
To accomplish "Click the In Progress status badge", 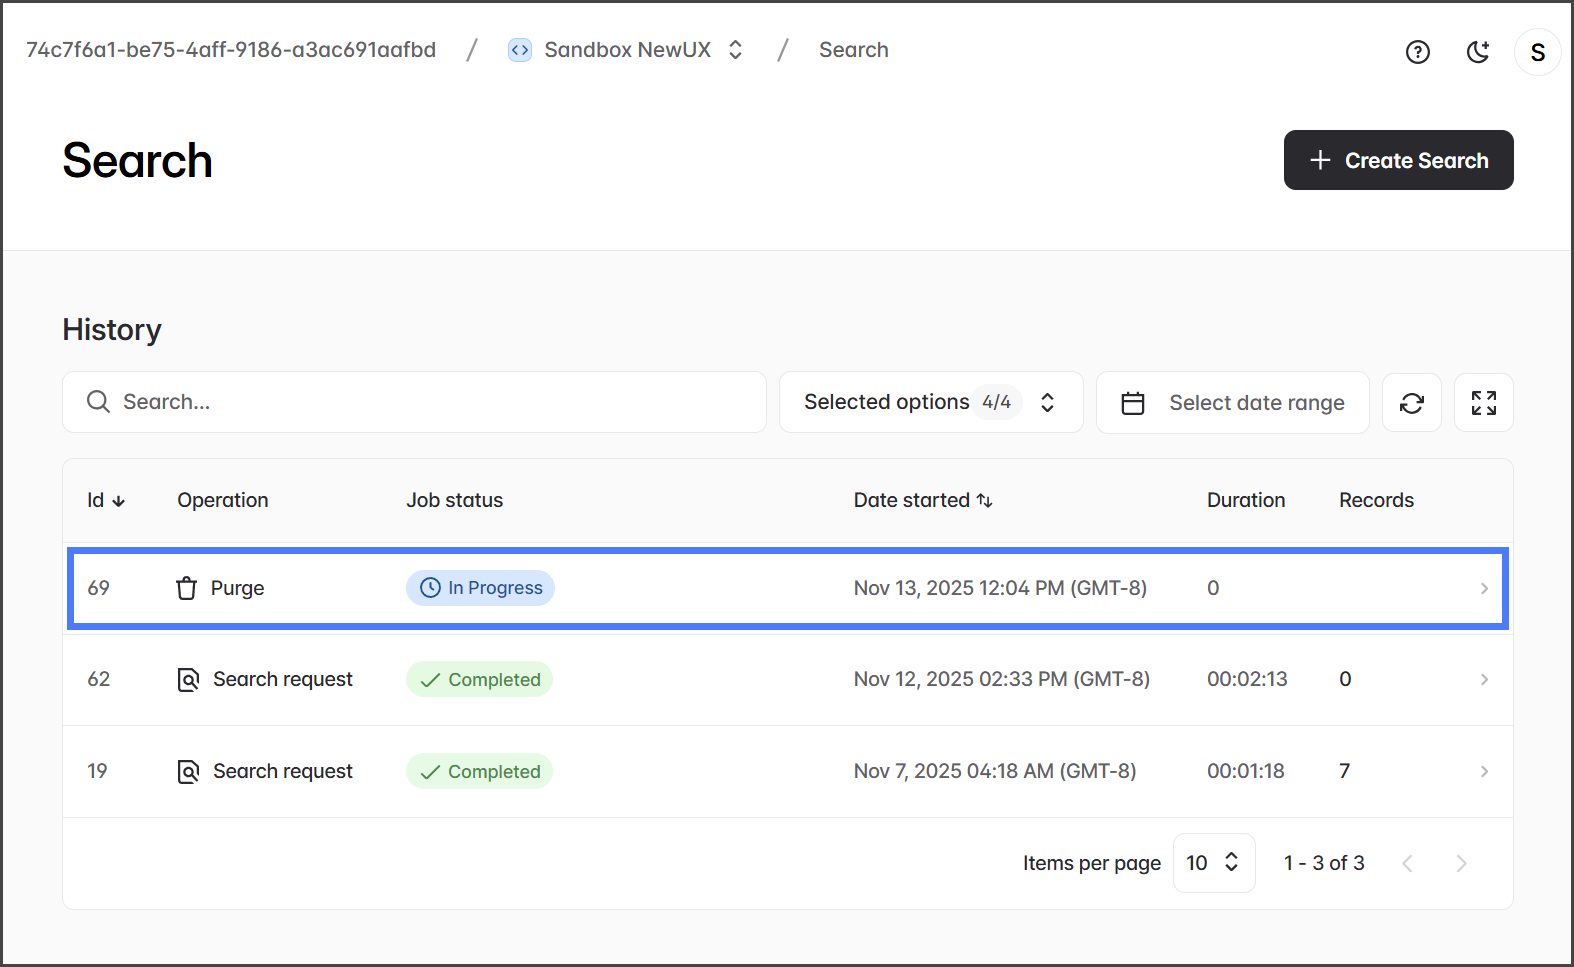I will [480, 588].
